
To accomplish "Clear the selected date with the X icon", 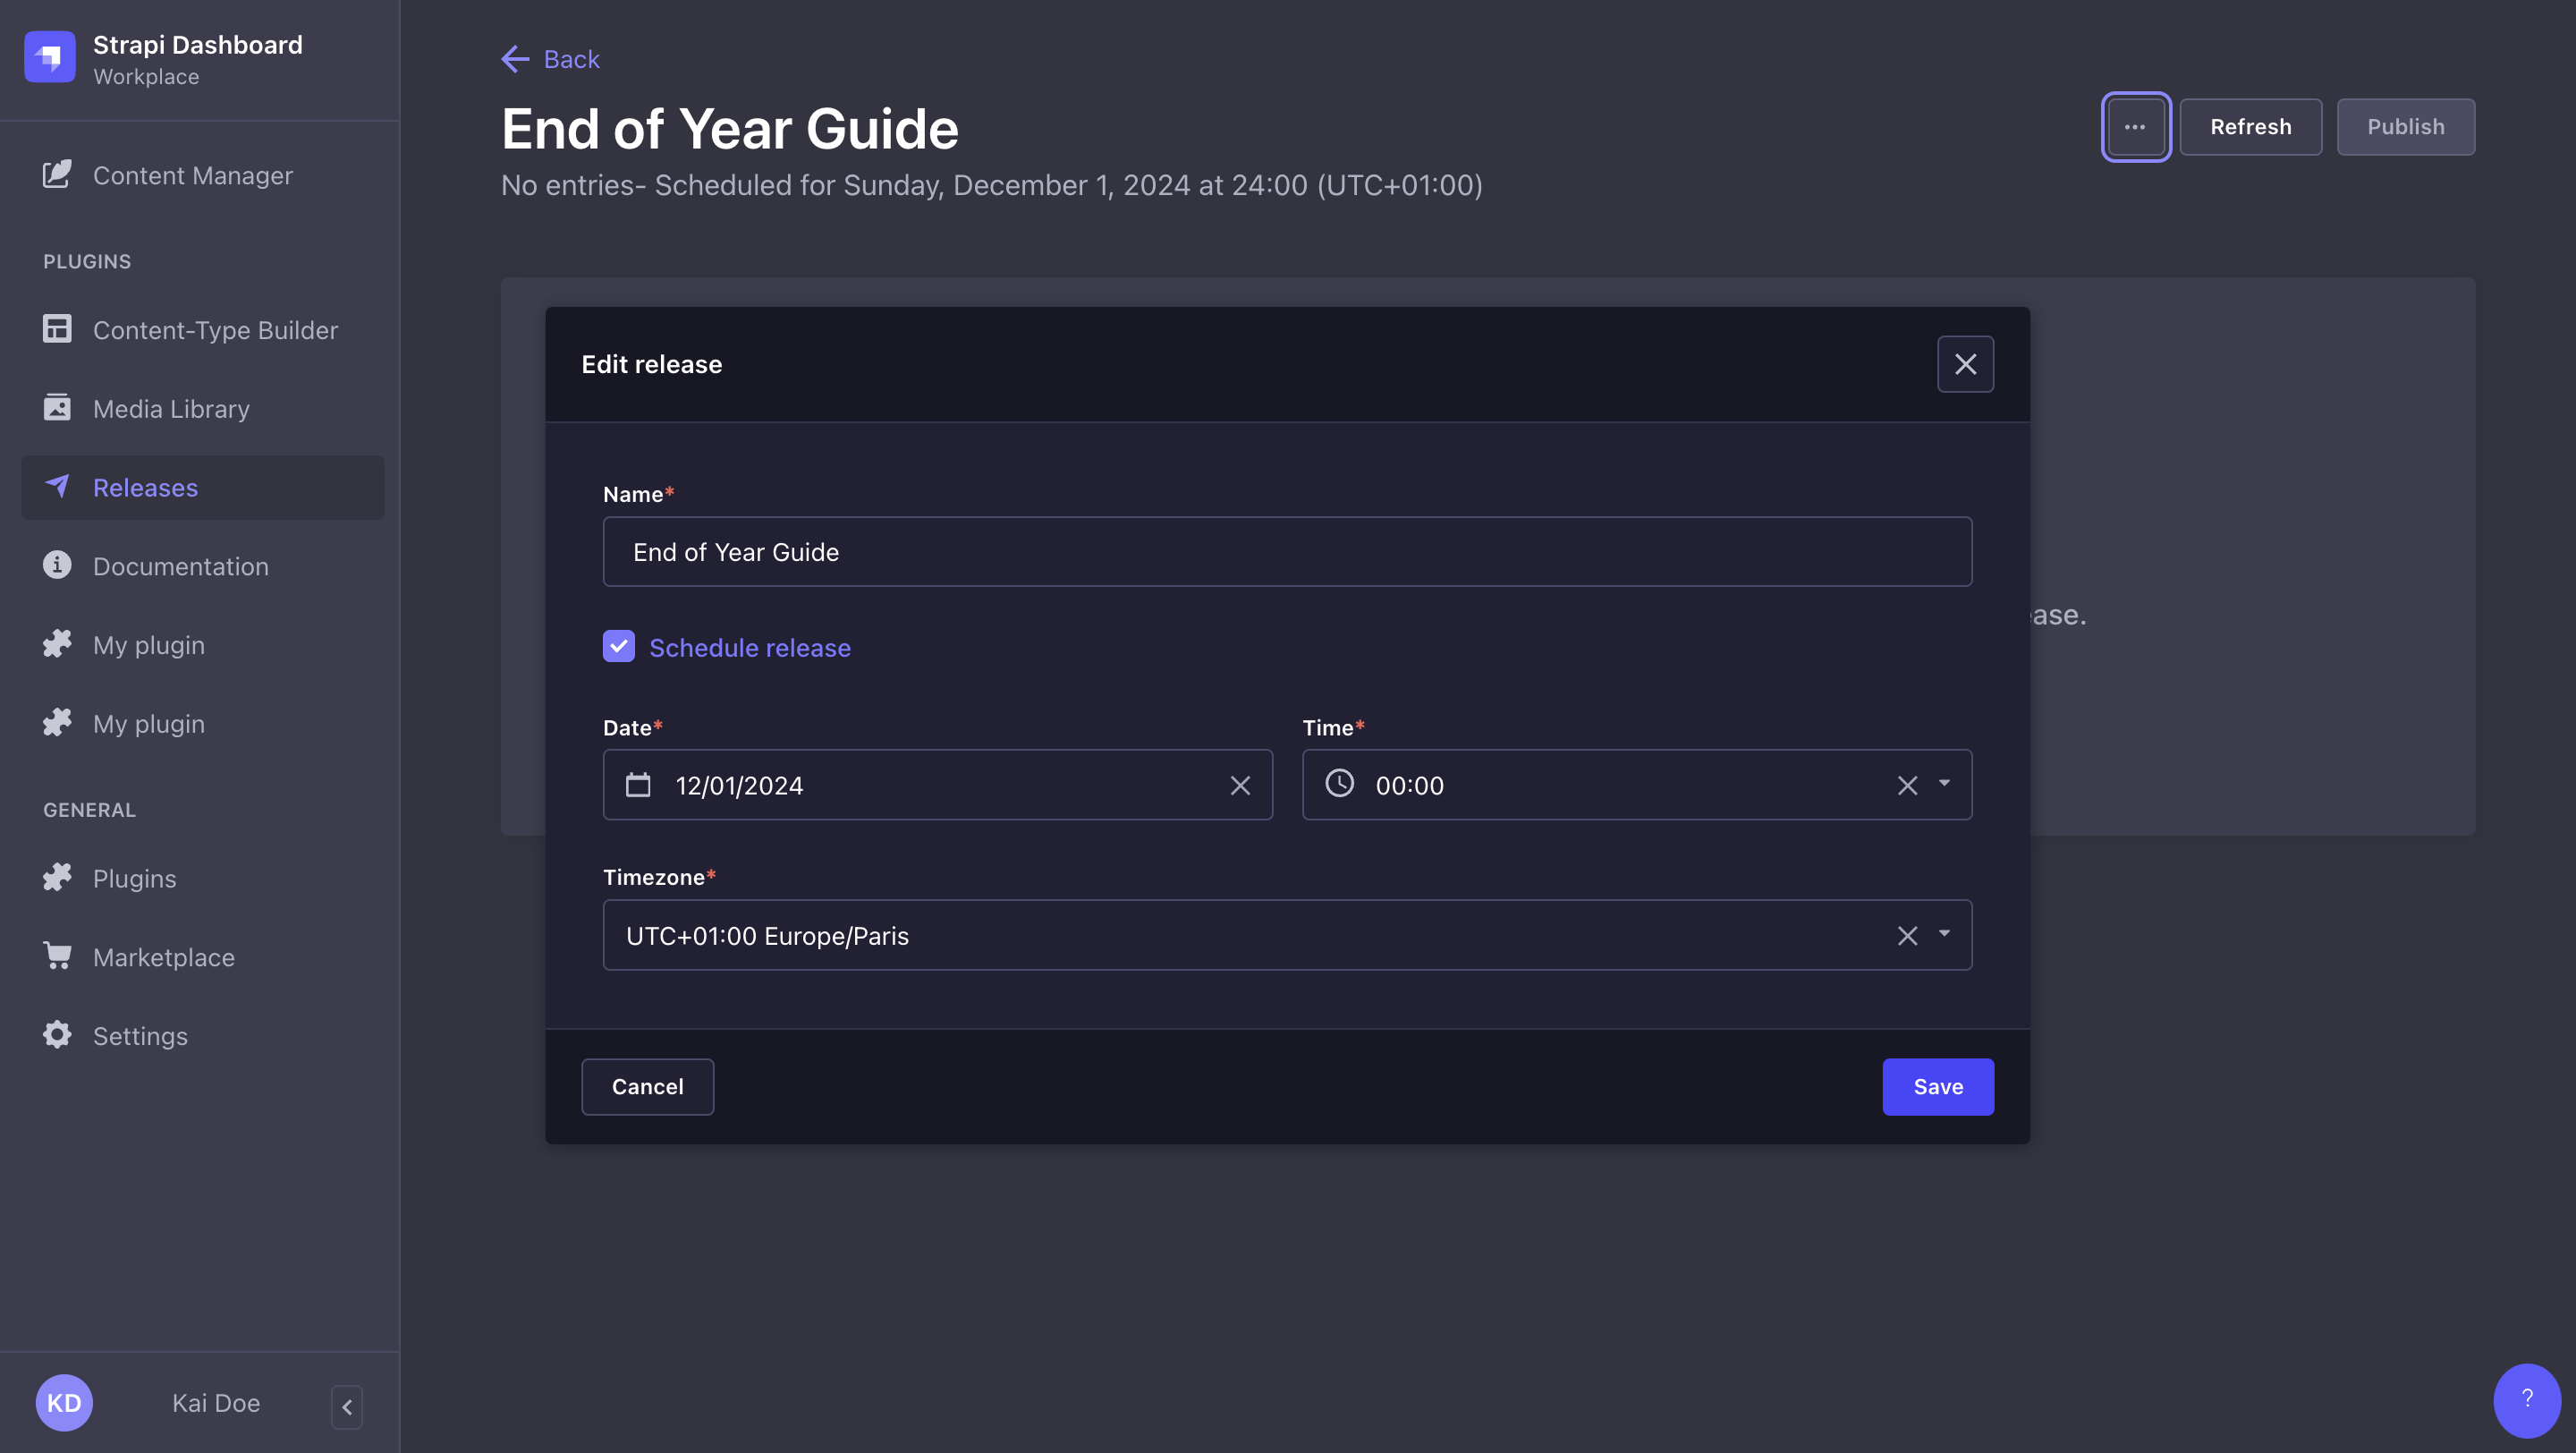I will point(1240,785).
